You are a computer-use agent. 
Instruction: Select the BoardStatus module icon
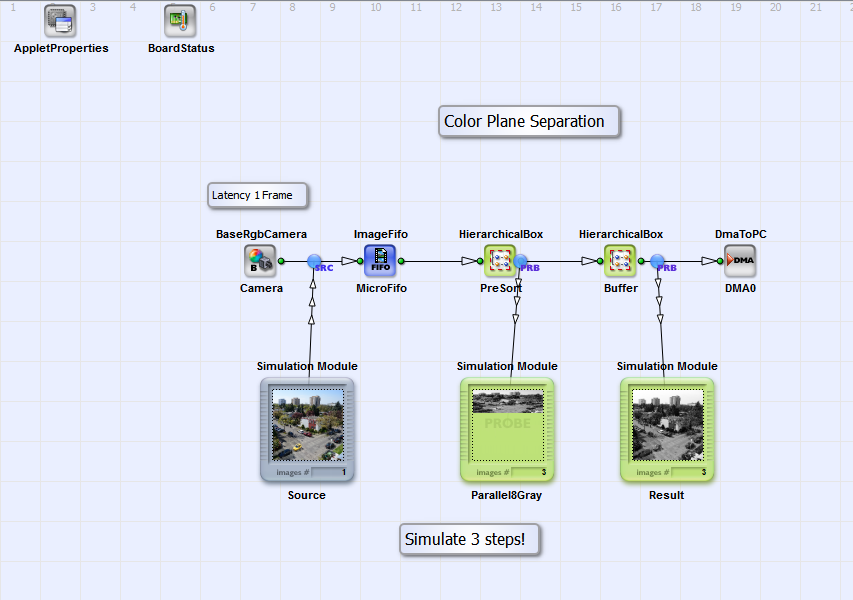pyautogui.click(x=180, y=21)
